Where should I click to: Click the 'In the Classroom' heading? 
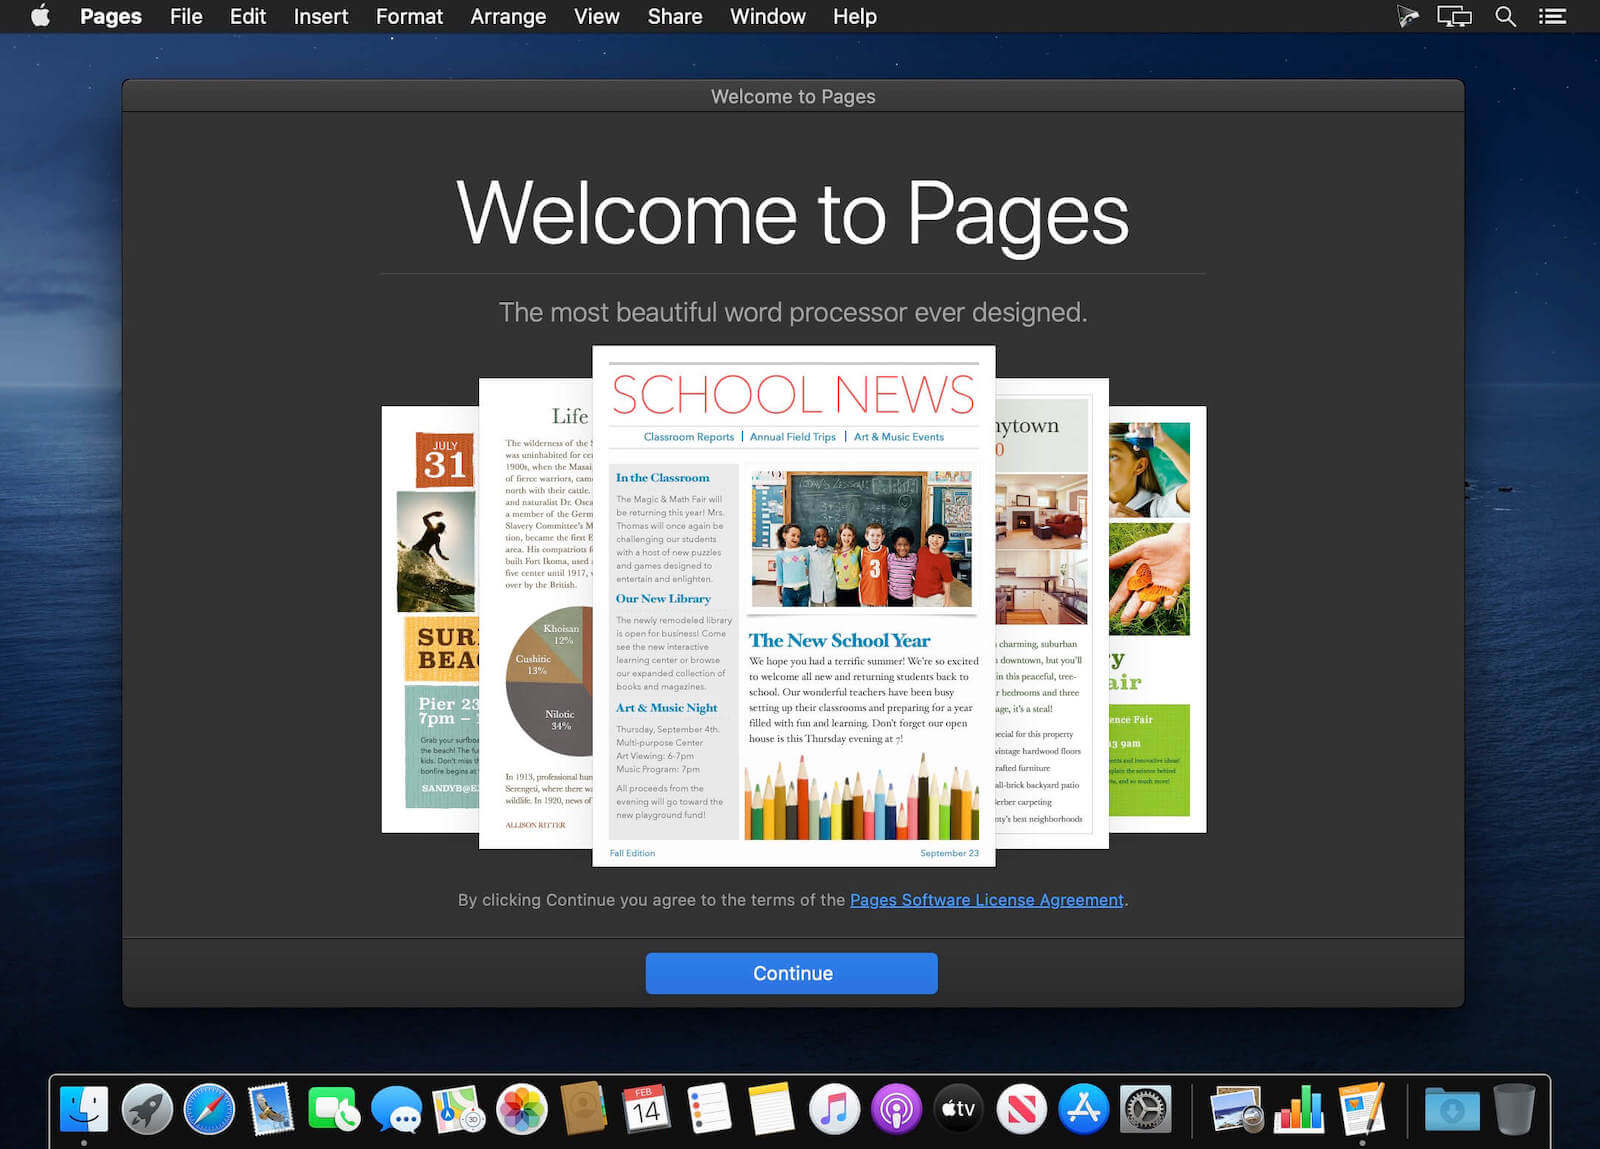(x=662, y=478)
